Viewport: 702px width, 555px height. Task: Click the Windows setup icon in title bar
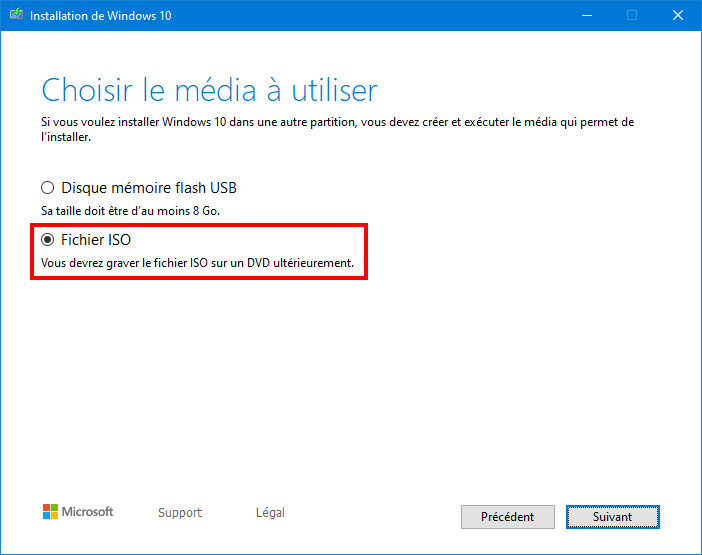click(17, 14)
